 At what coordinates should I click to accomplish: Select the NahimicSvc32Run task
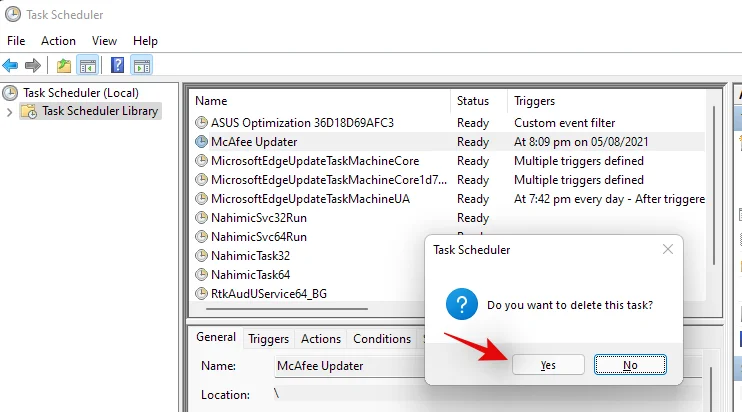259,218
